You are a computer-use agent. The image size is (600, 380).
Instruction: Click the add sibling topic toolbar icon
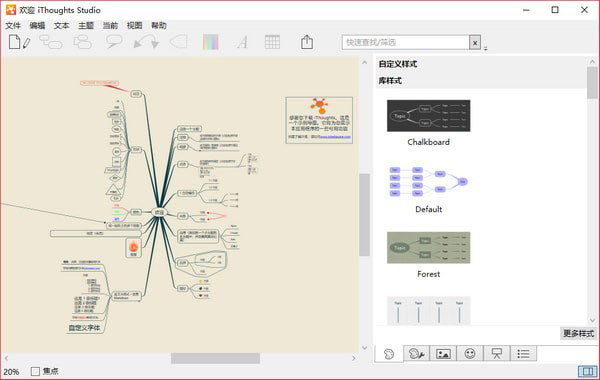point(51,42)
